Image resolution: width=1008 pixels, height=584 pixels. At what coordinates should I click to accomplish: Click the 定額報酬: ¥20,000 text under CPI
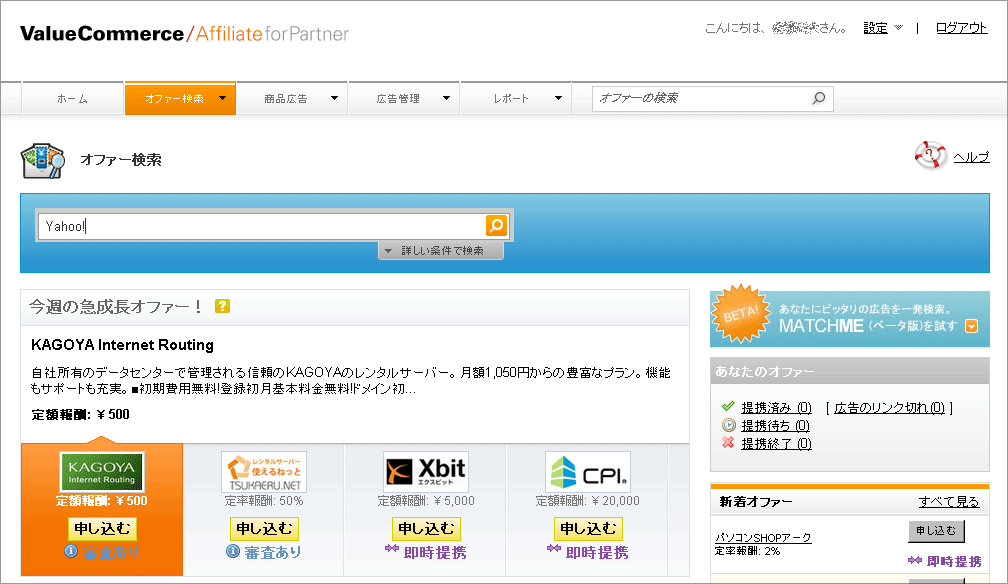588,500
